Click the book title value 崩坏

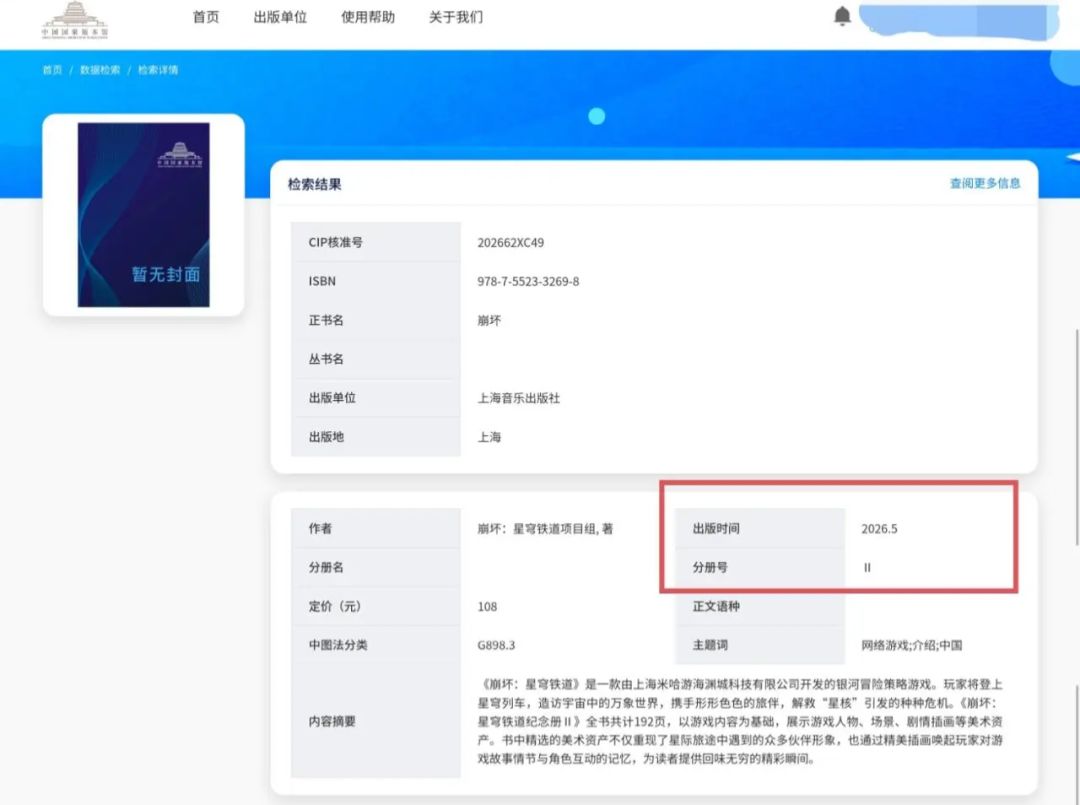(489, 320)
